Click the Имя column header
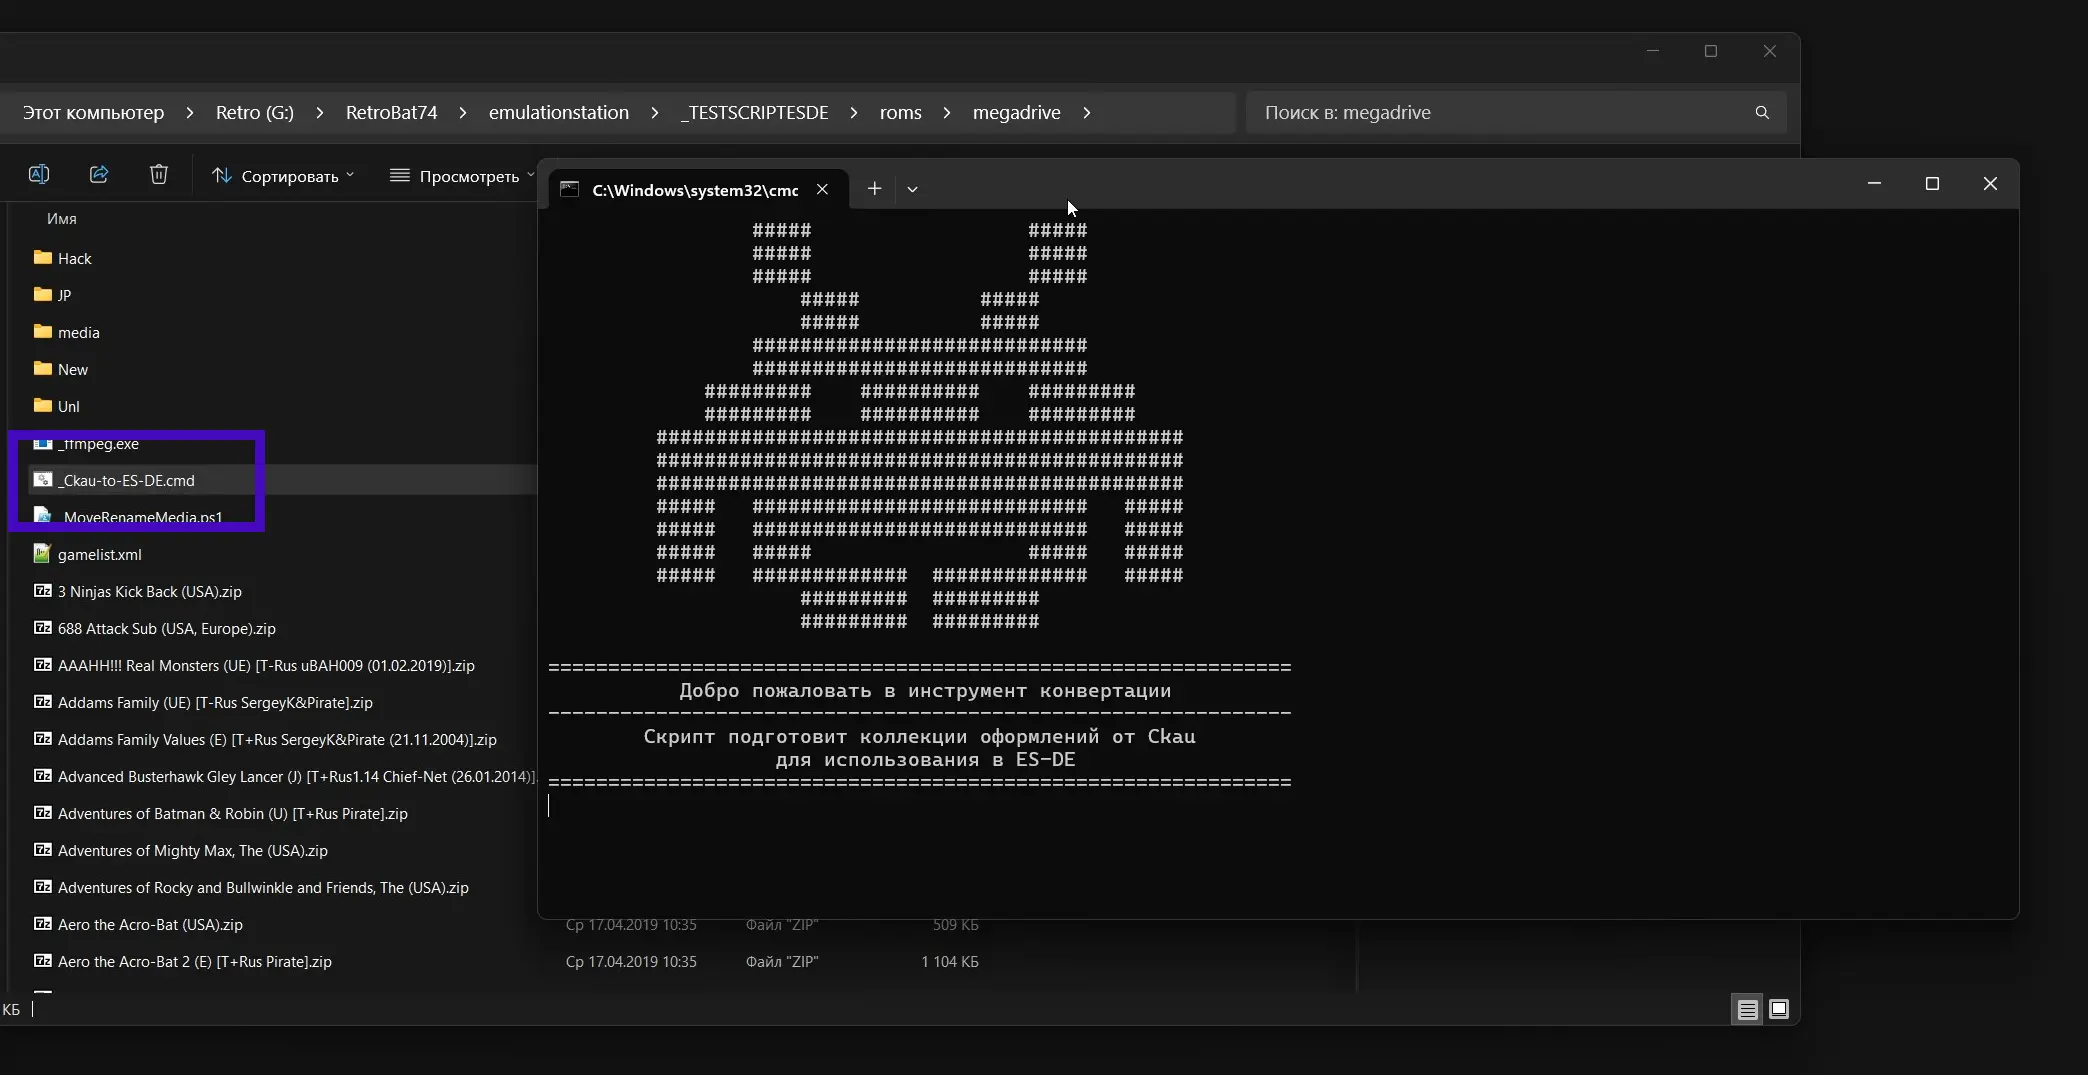The width and height of the screenshot is (2088, 1075). (x=62, y=219)
